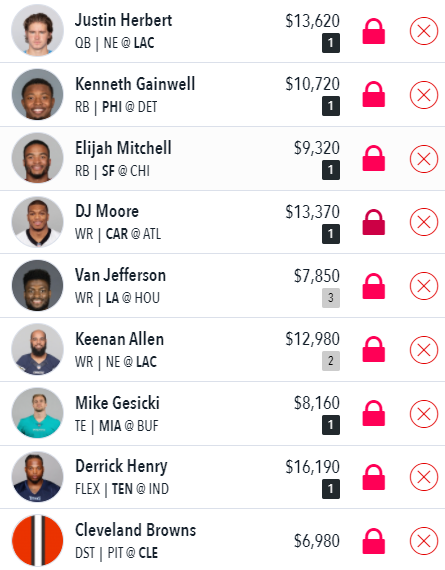Remove Elijah Mitchell from the roster
The image size is (445, 570).
point(424,159)
